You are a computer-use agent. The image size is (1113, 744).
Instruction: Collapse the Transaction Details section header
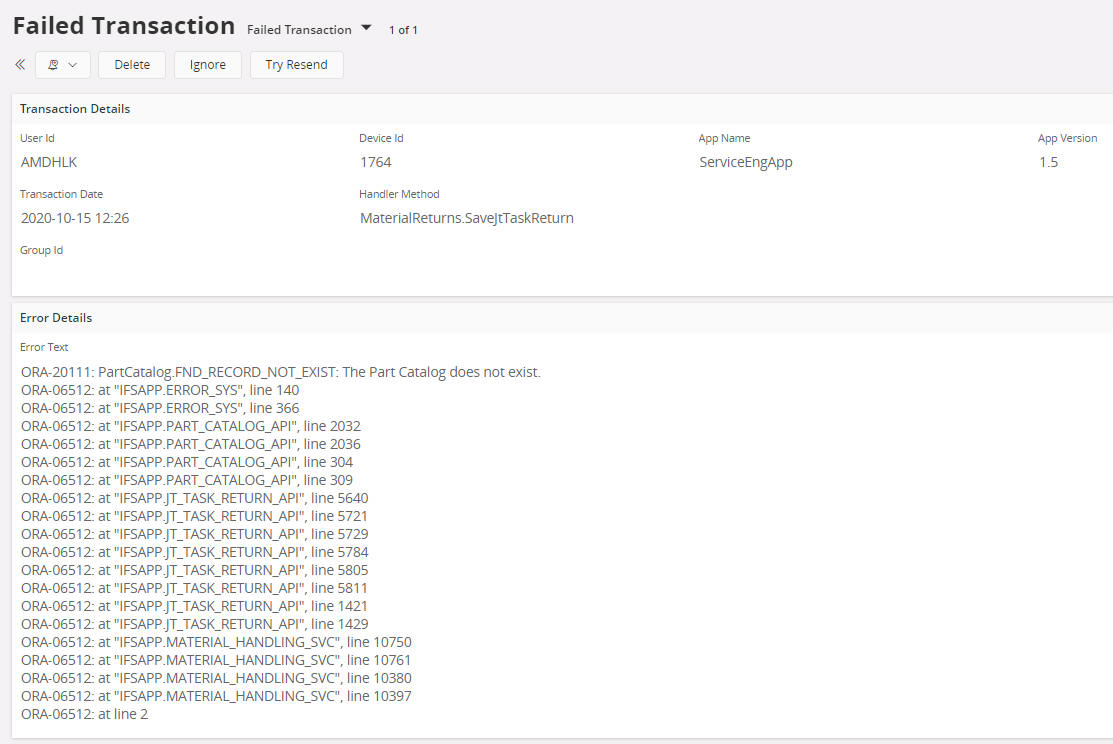point(75,109)
